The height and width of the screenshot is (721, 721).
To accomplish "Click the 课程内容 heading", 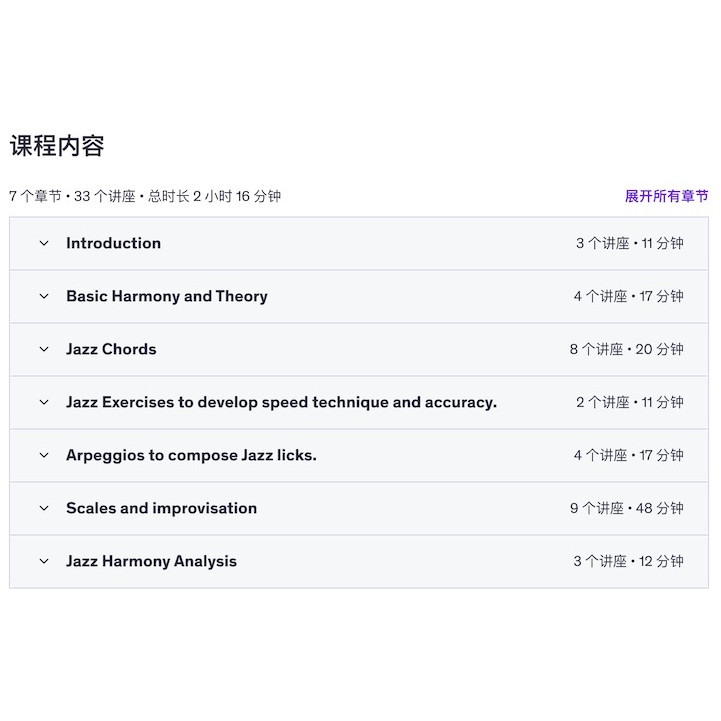I will point(57,146).
